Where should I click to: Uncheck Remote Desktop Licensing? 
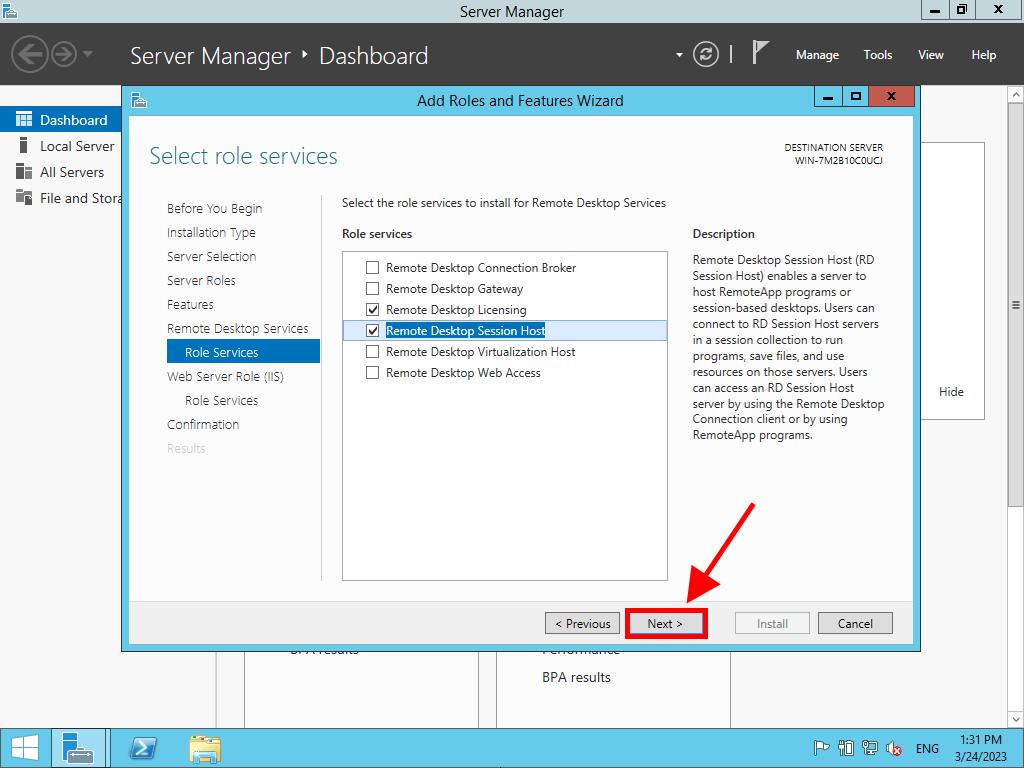[372, 310]
